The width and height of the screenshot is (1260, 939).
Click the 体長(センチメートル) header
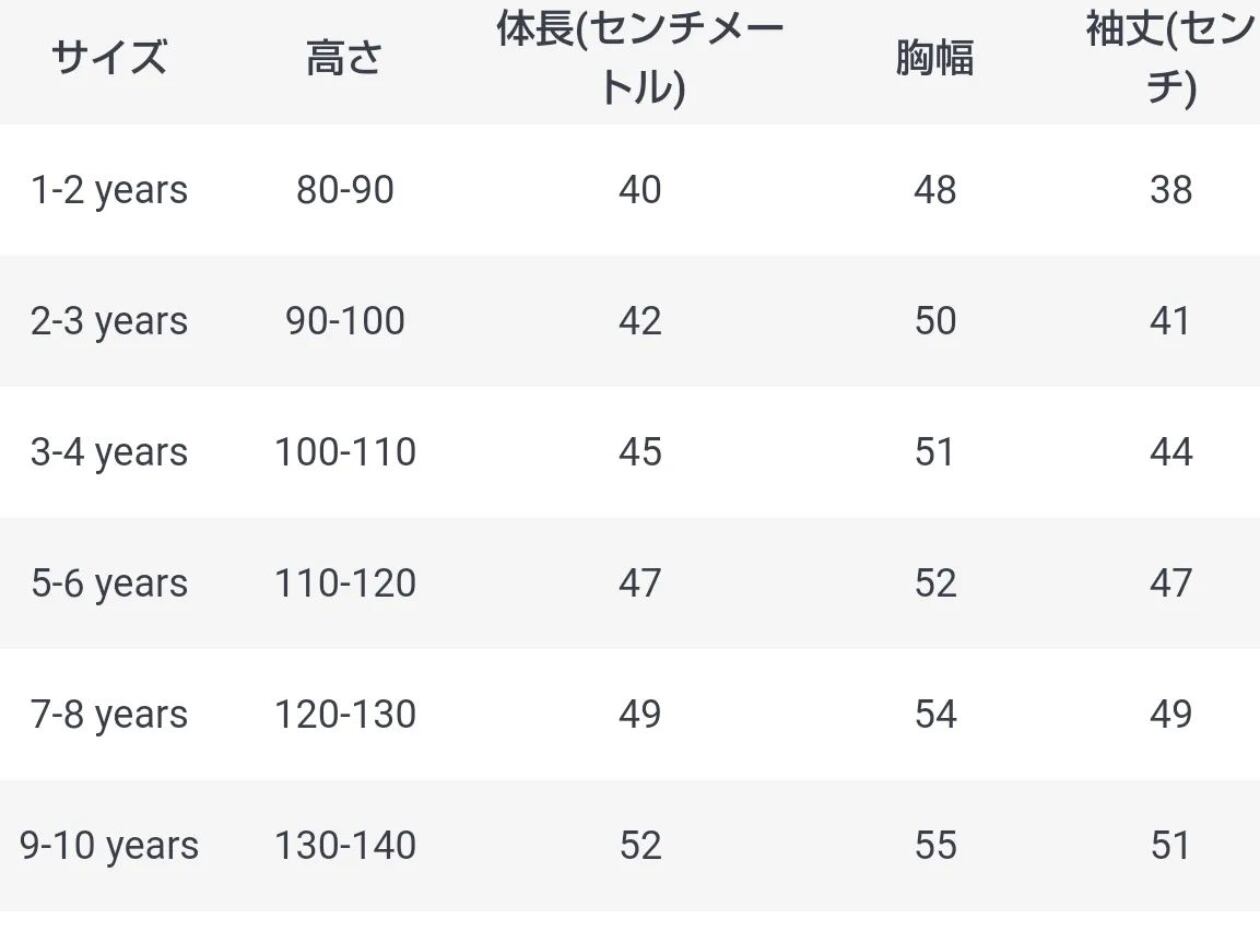(x=640, y=60)
